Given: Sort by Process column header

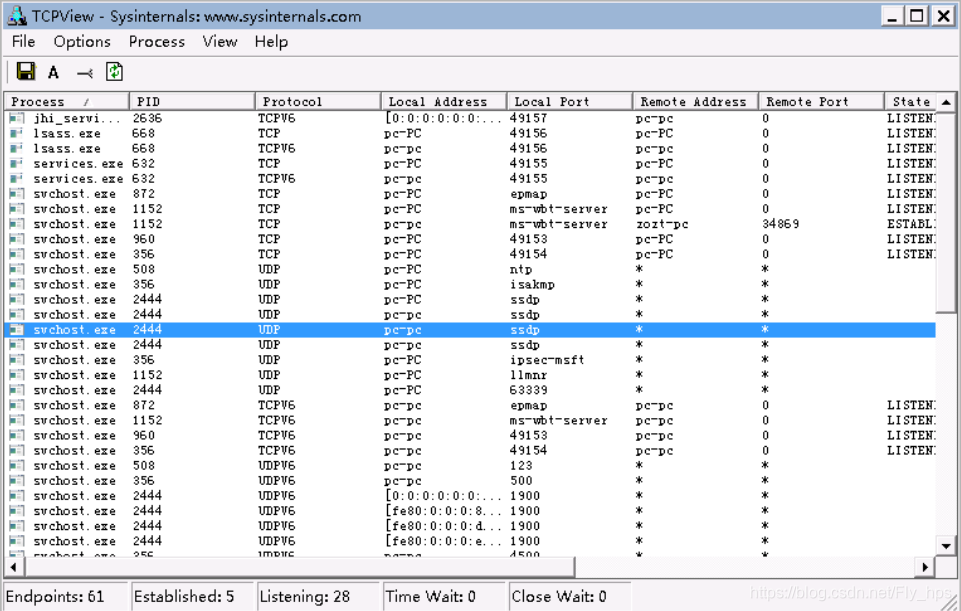Looking at the screenshot, I should coord(67,102).
